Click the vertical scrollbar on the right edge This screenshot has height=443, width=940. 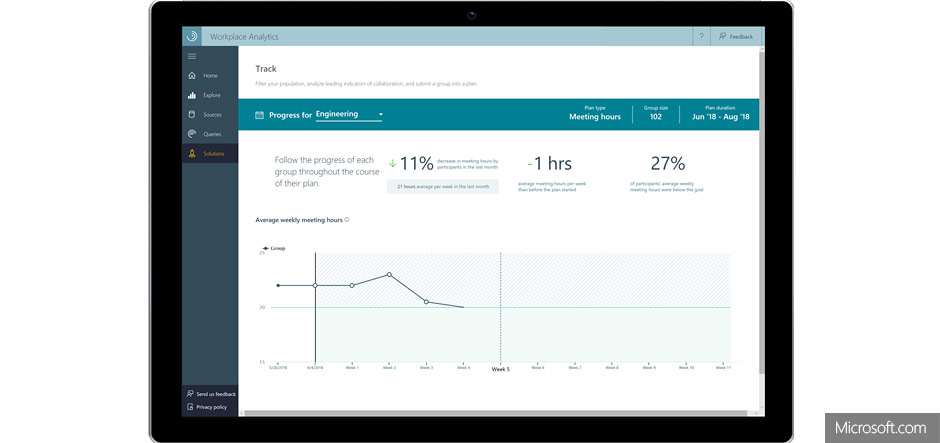(761, 230)
